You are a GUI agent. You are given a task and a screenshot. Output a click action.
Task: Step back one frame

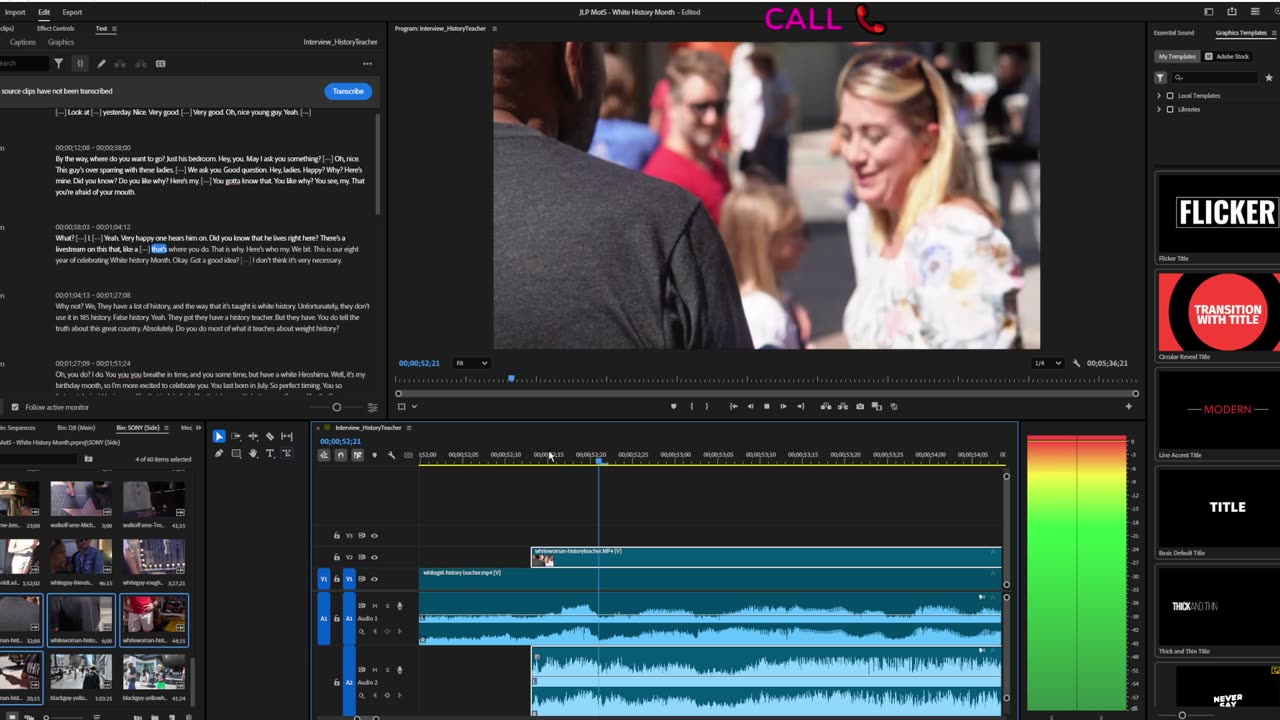click(750, 406)
